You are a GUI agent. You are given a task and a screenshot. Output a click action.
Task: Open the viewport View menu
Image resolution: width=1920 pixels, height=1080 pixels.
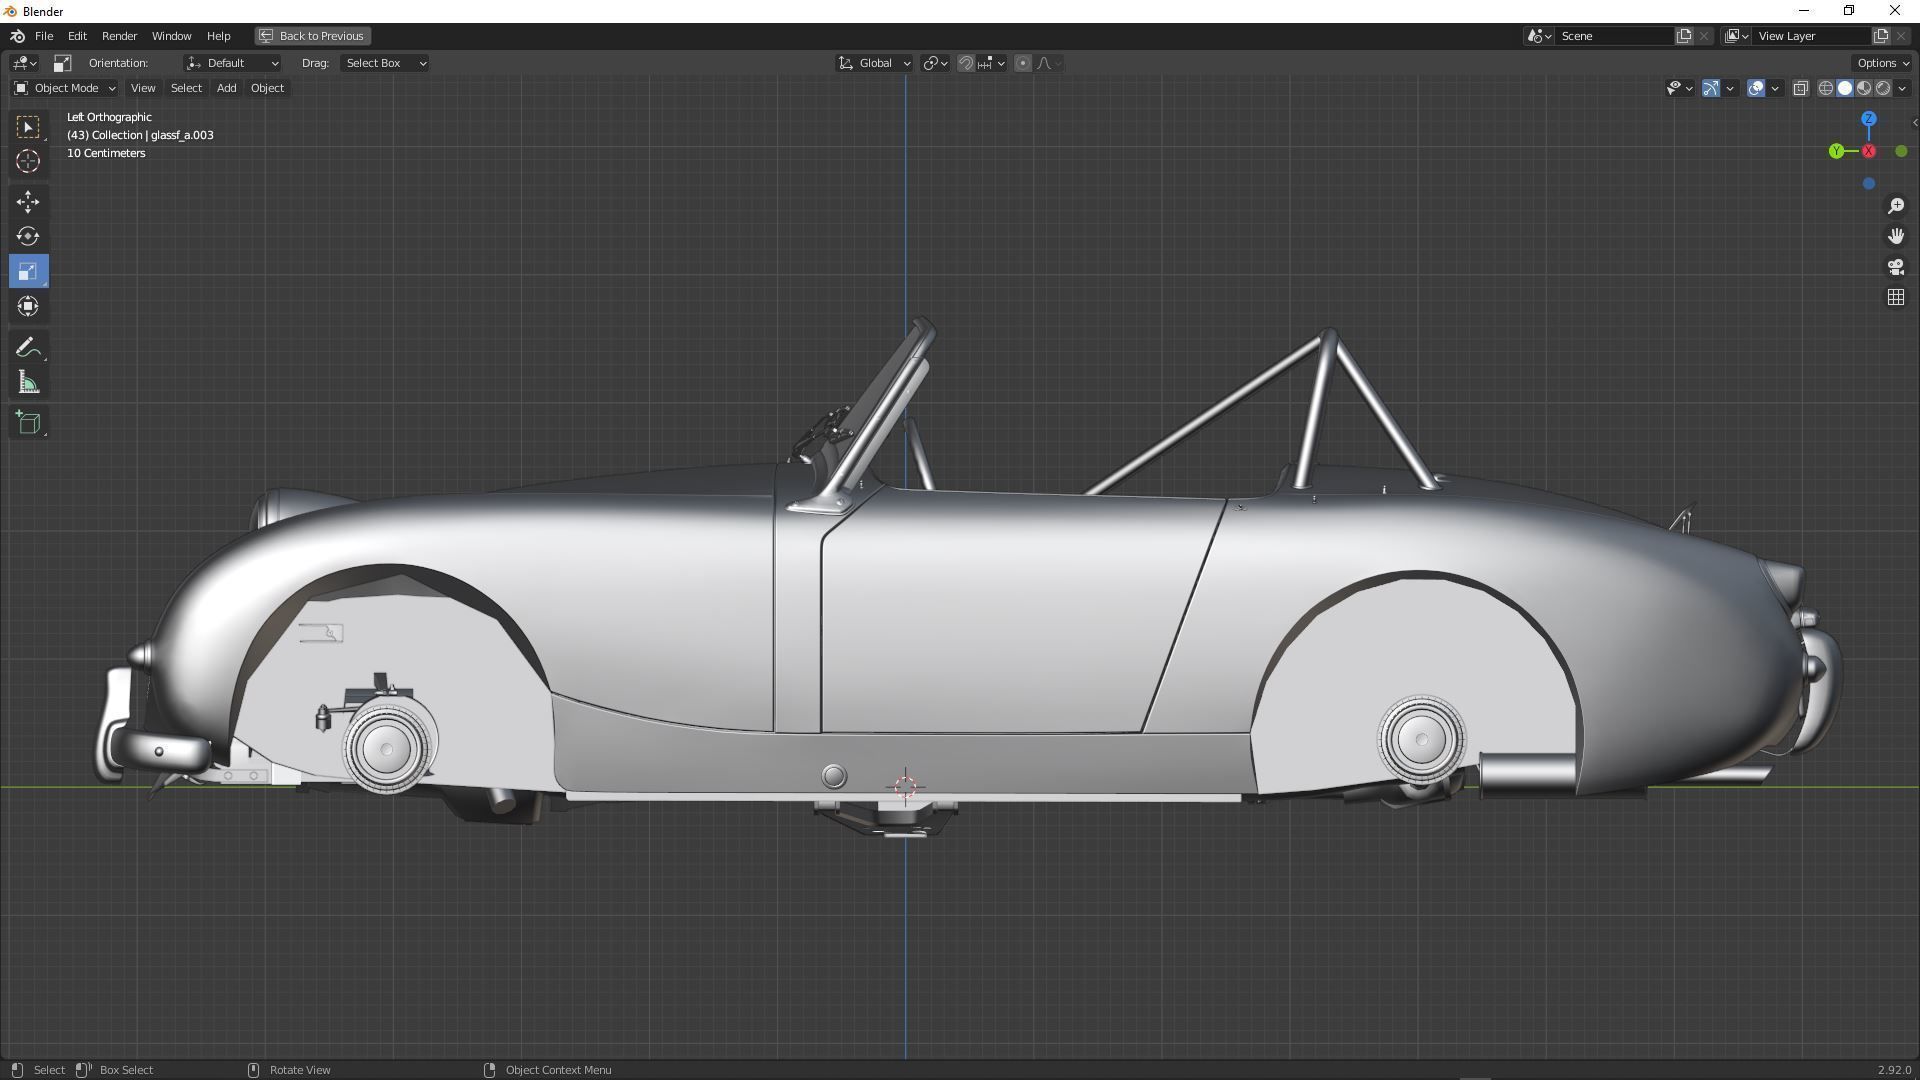click(x=143, y=88)
